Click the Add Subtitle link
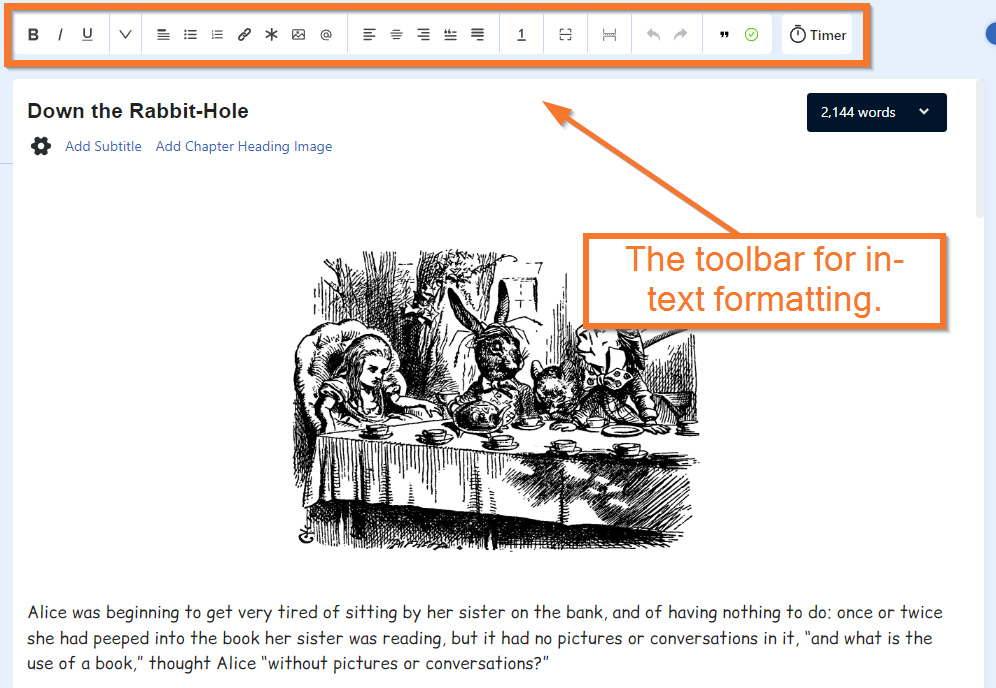The image size is (996, 688). click(104, 146)
